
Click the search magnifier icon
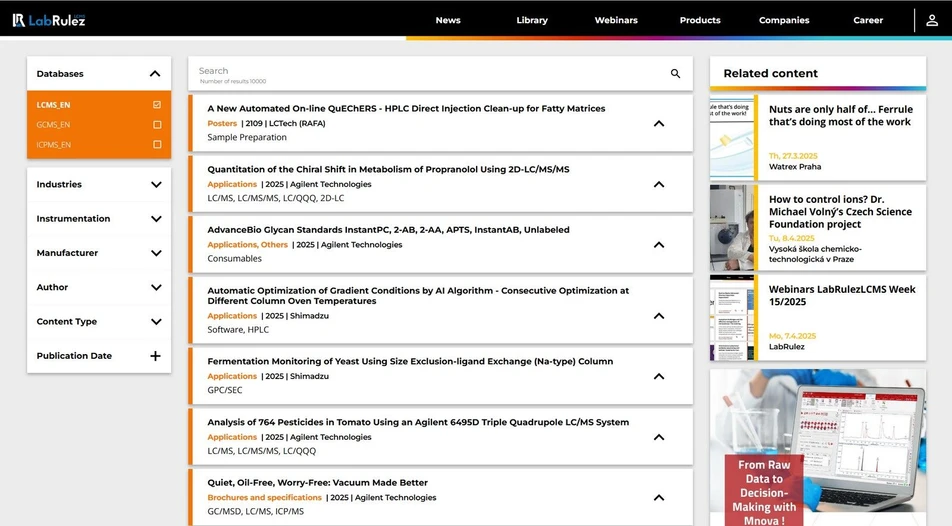pyautogui.click(x=675, y=73)
